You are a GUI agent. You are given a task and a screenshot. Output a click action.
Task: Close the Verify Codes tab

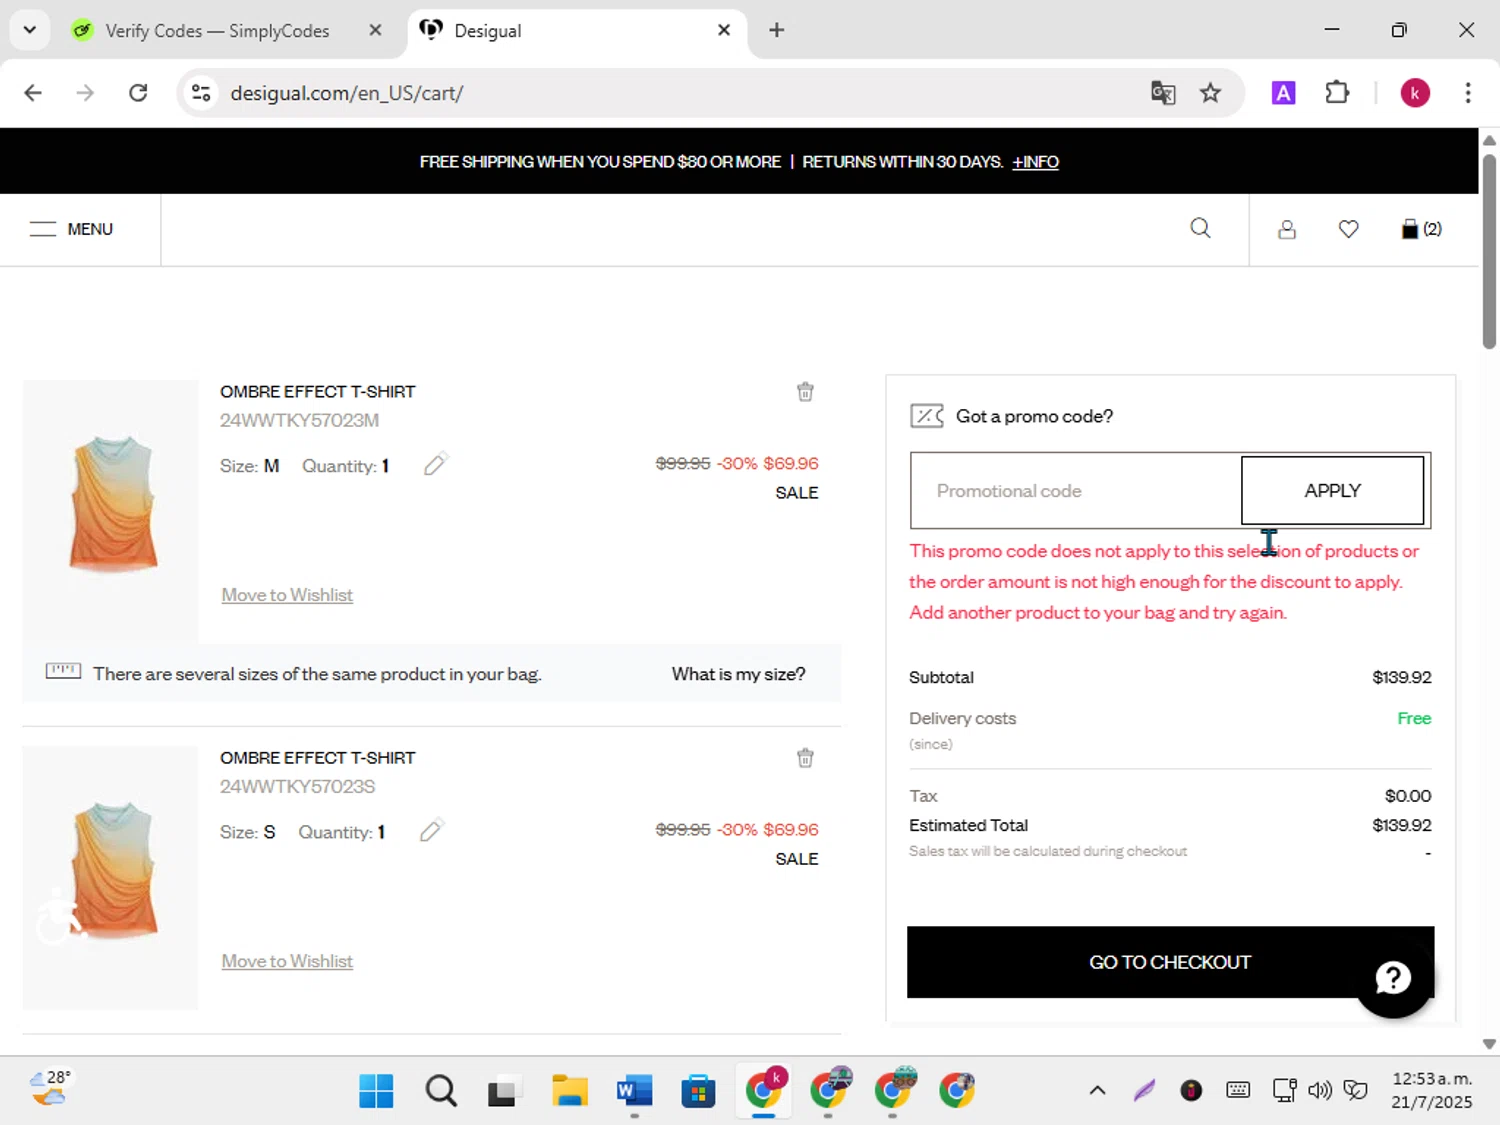click(x=375, y=30)
